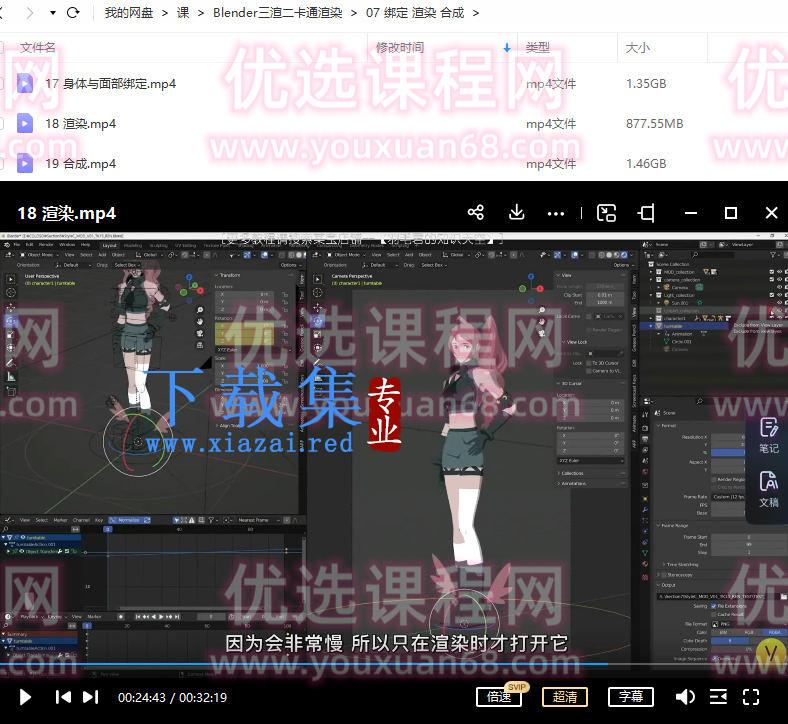This screenshot has width=788, height=724.
Task: Share the video with the share icon
Action: click(475, 213)
